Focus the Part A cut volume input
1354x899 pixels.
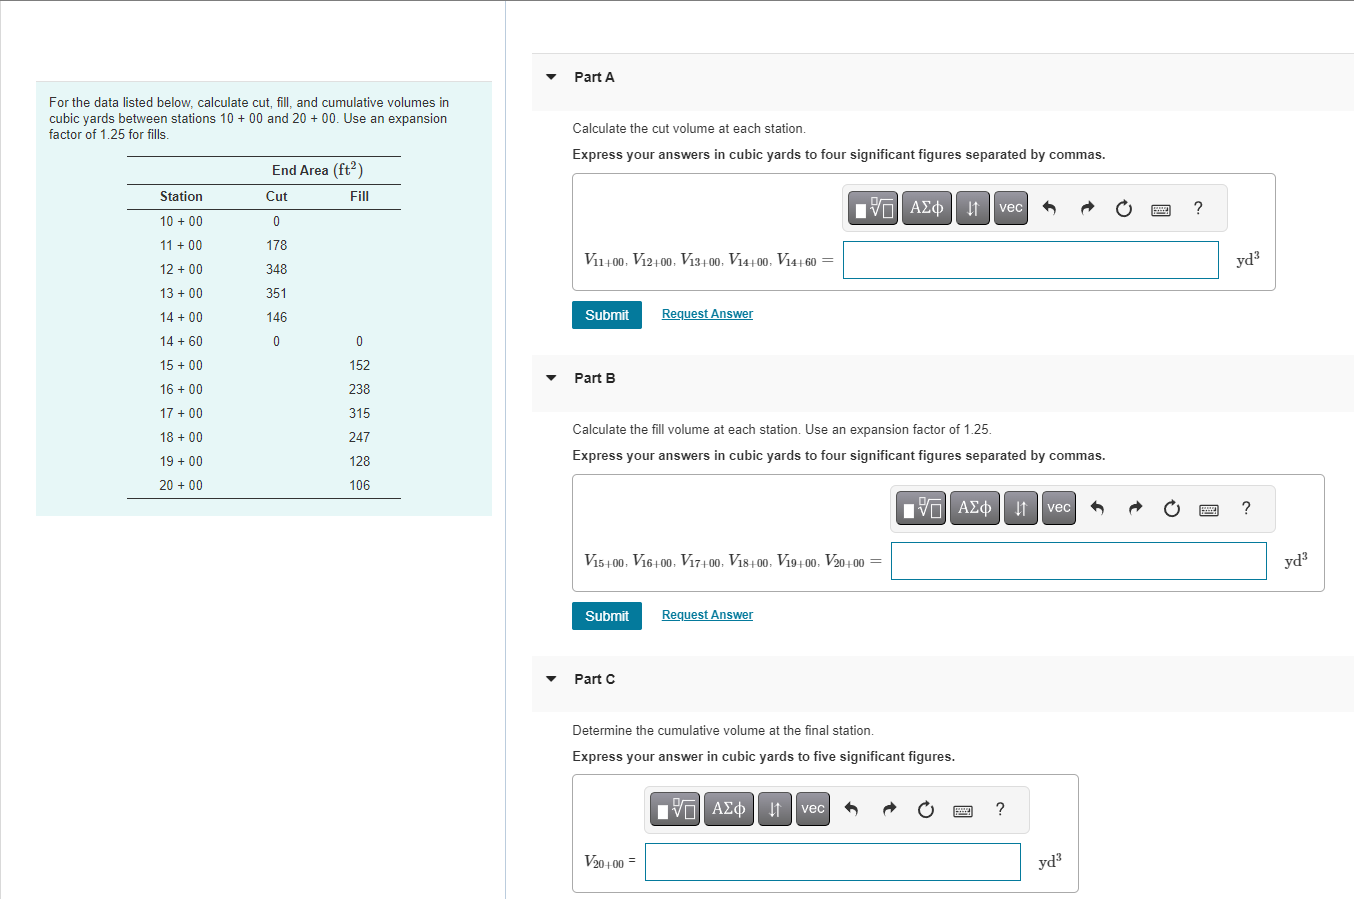click(1031, 260)
